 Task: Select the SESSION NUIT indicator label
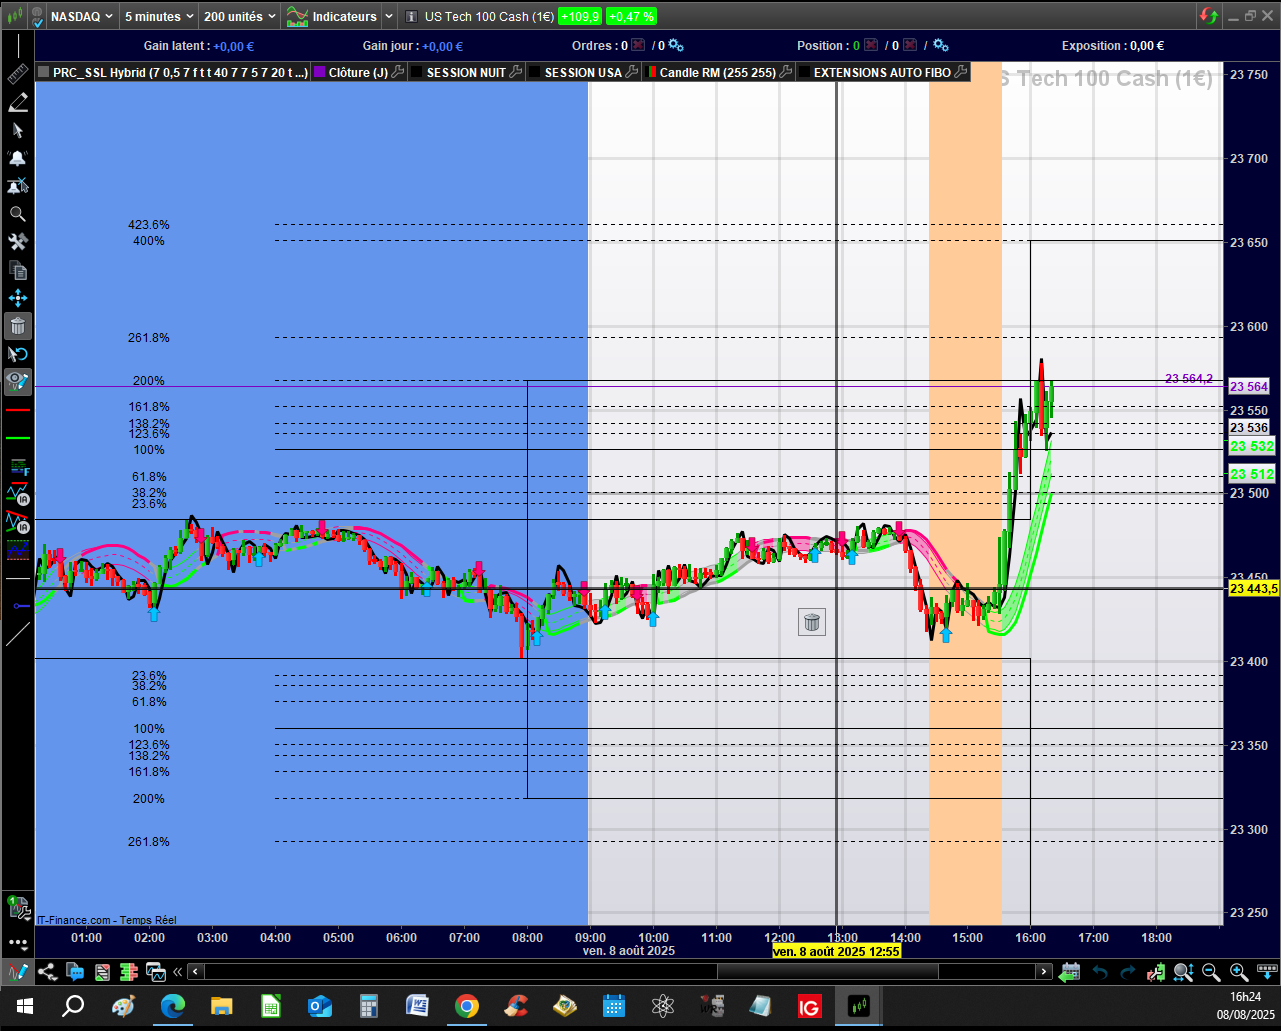click(466, 72)
